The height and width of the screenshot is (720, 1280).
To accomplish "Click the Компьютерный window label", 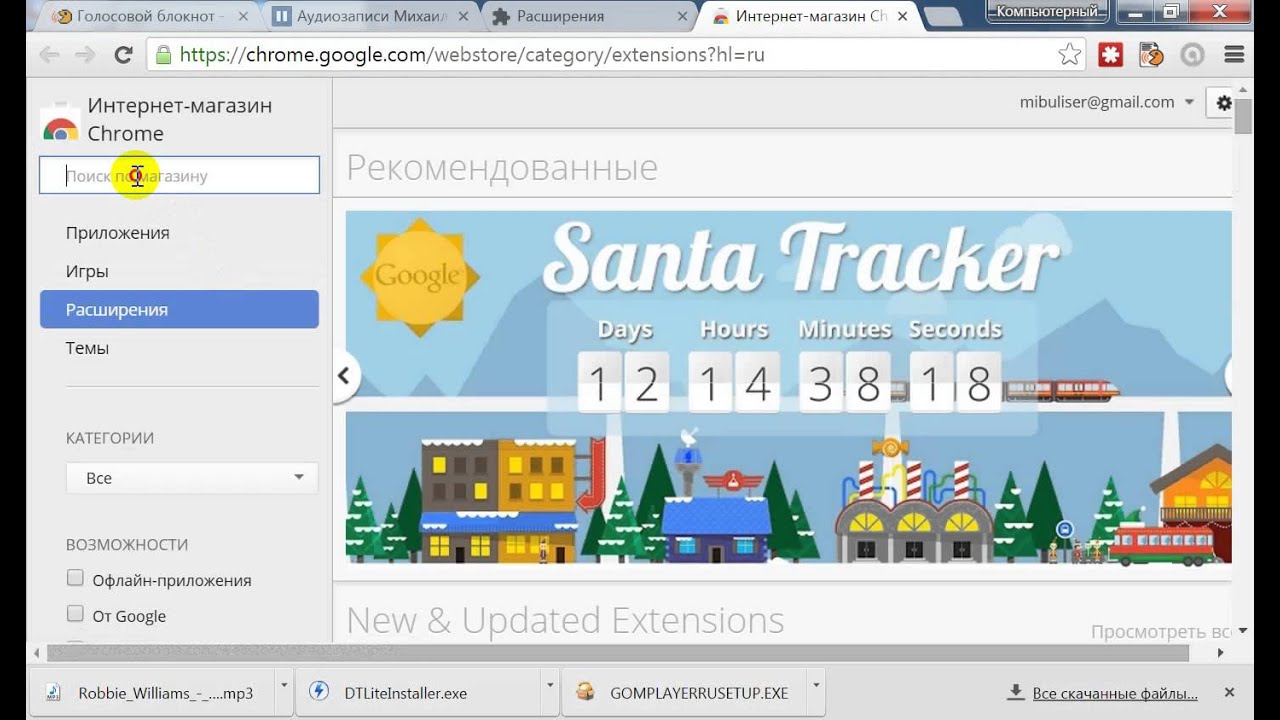I will tap(1047, 11).
